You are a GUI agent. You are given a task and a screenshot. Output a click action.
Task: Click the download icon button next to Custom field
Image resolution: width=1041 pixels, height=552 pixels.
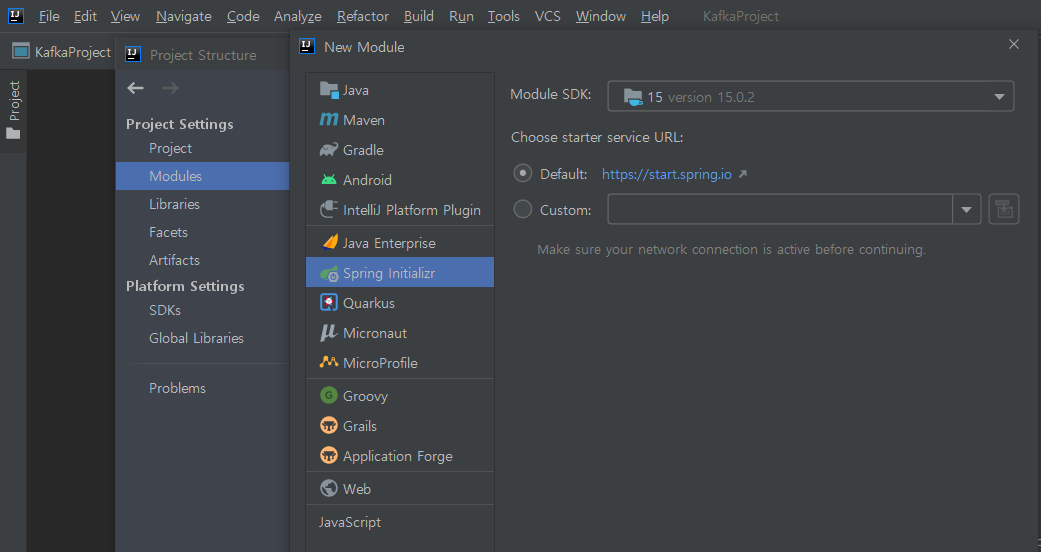(1004, 209)
